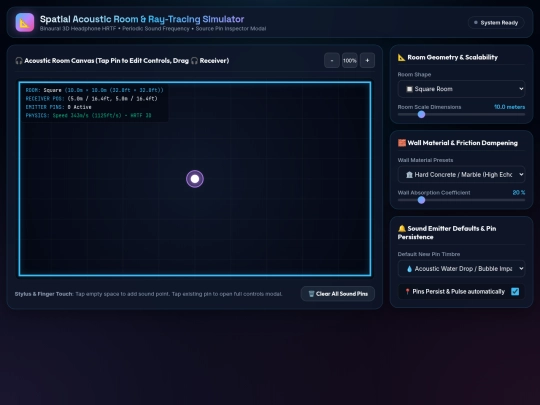Click the headphone receiver marker in canvas
This screenshot has height=405, width=540.
coord(195,179)
